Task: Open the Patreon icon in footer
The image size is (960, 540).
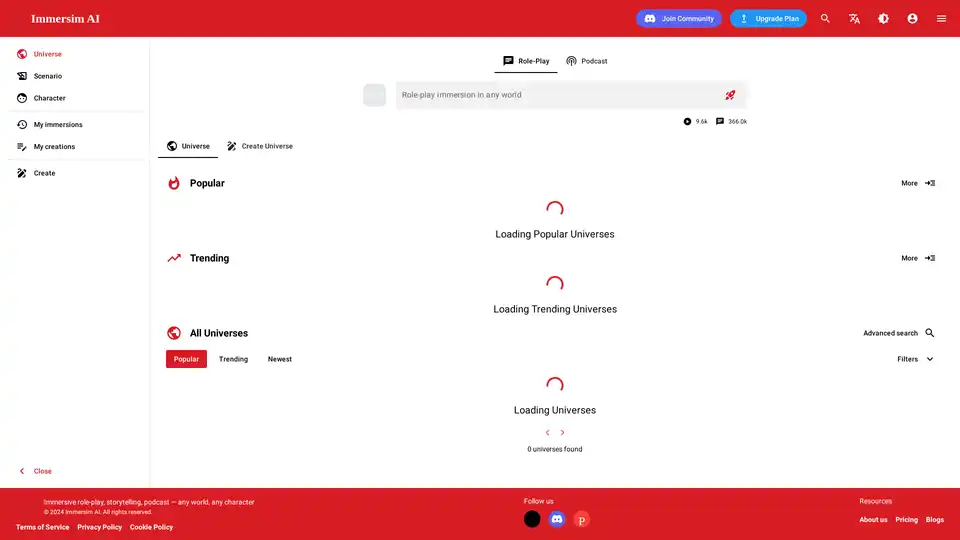Action: (x=581, y=519)
